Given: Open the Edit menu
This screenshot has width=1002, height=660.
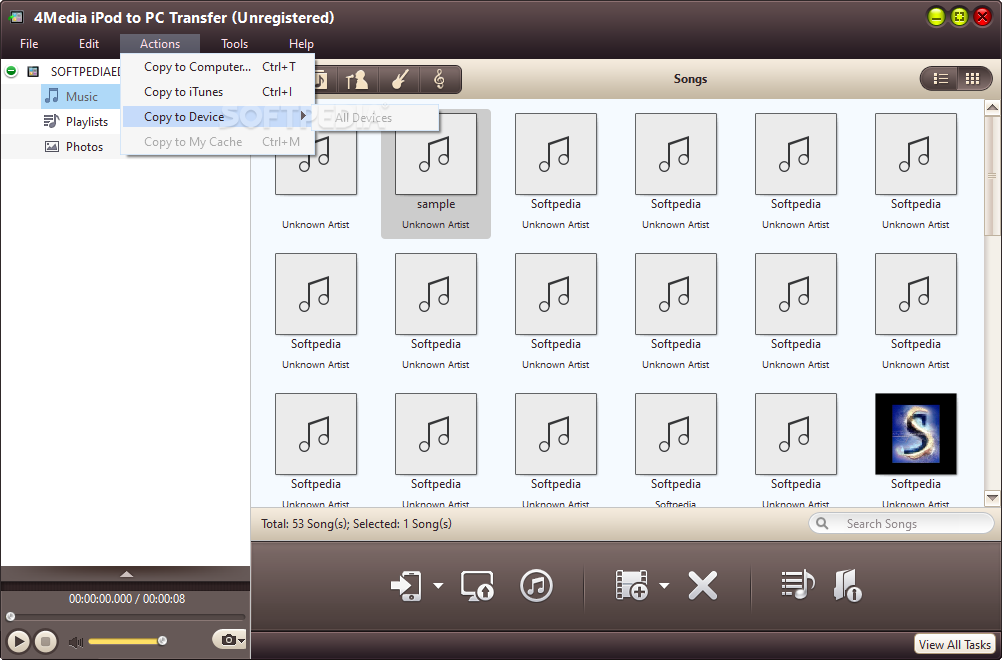Looking at the screenshot, I should click(89, 43).
